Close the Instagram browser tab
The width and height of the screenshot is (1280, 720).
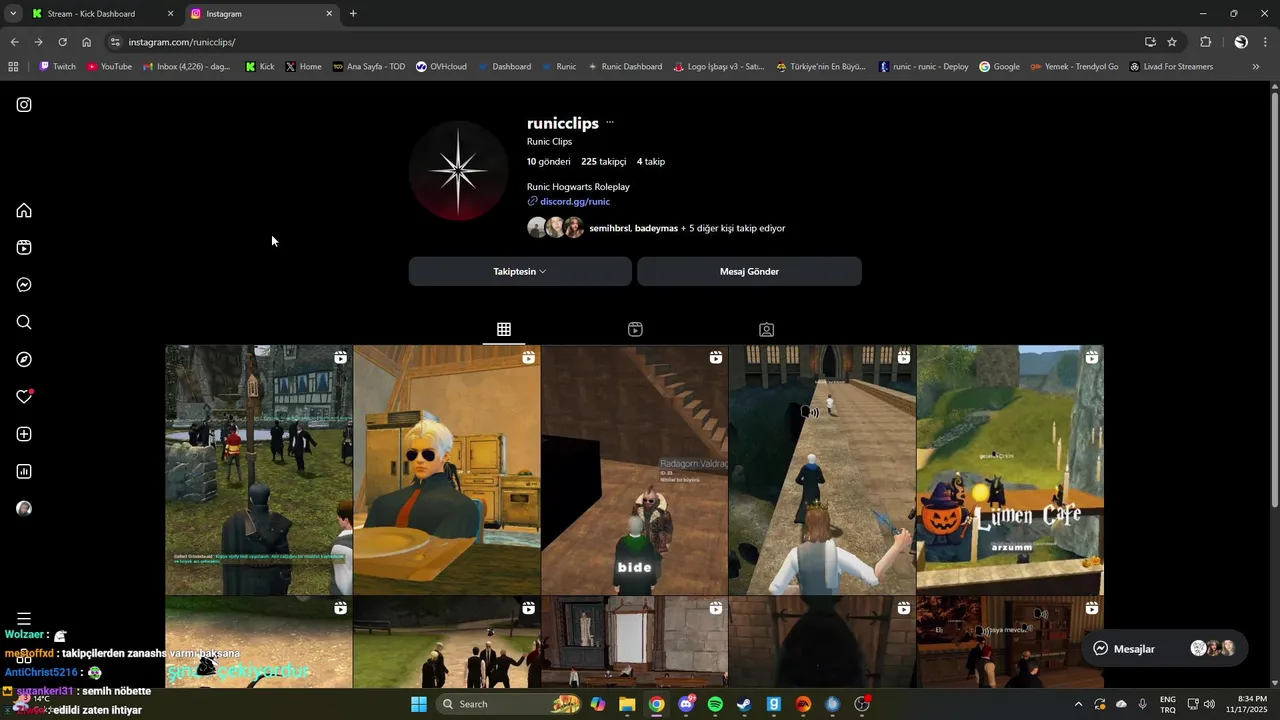329,14
